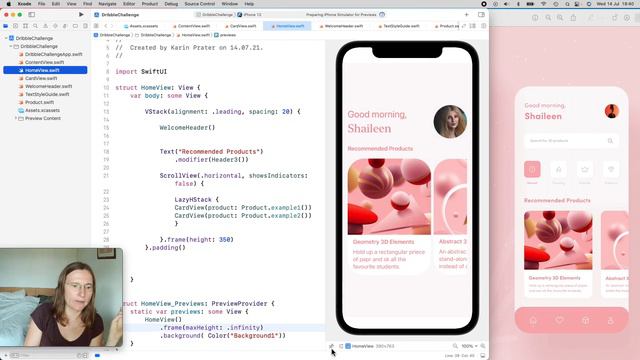Click the plus button in Xcode toolbar
The image size is (640, 360).
(x=467, y=15)
